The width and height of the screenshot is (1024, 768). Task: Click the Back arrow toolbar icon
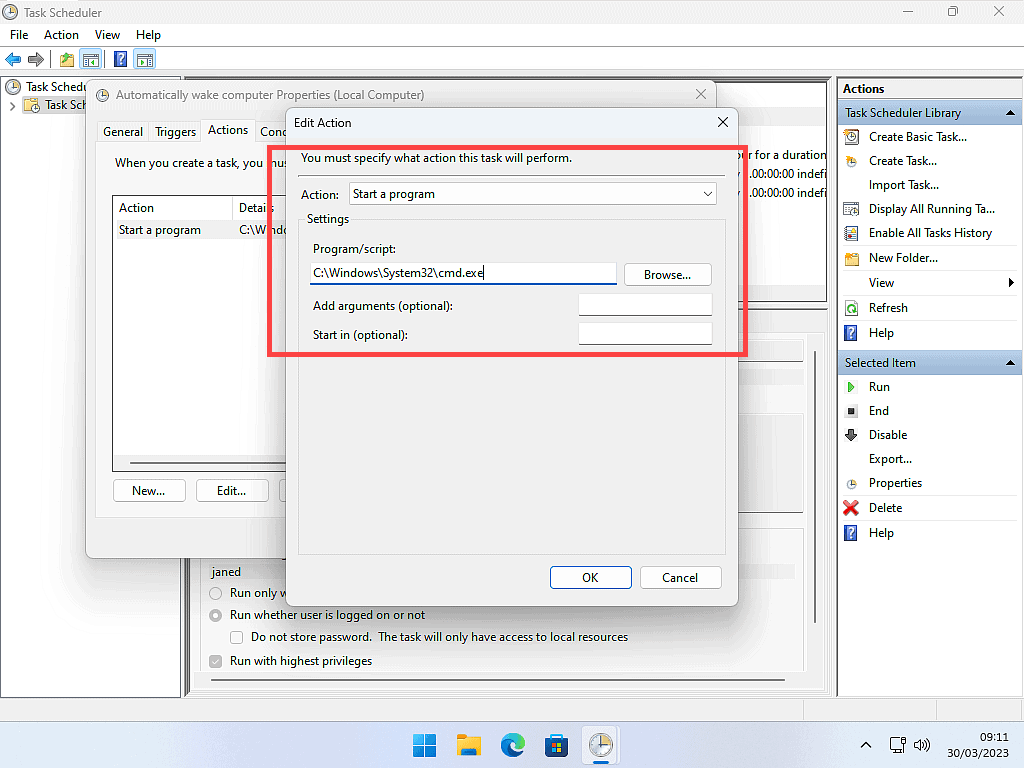tap(13, 59)
